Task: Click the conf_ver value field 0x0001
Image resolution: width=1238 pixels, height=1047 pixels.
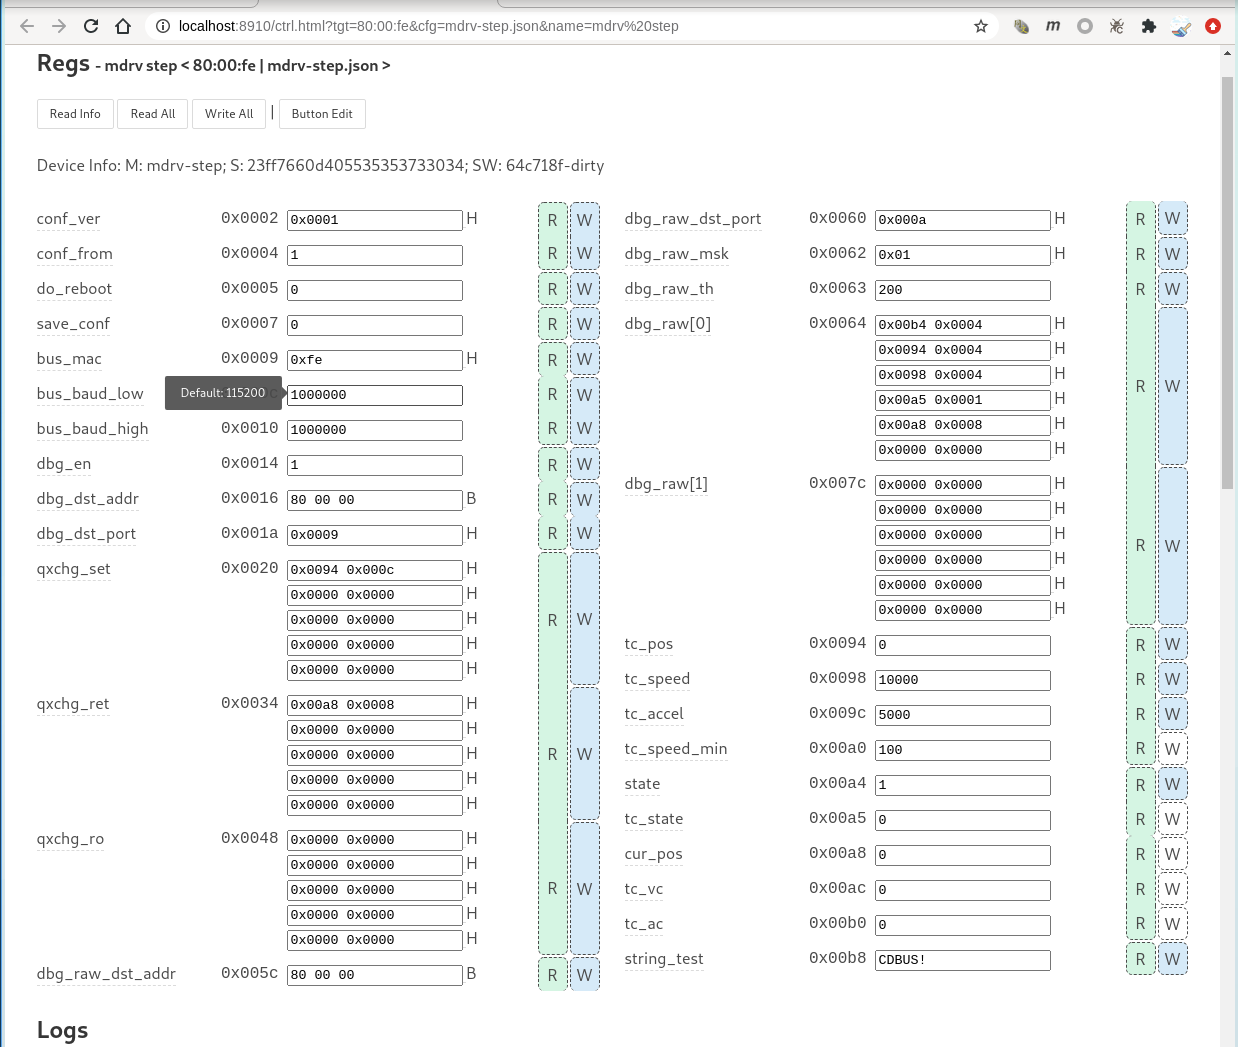Action: click(375, 220)
